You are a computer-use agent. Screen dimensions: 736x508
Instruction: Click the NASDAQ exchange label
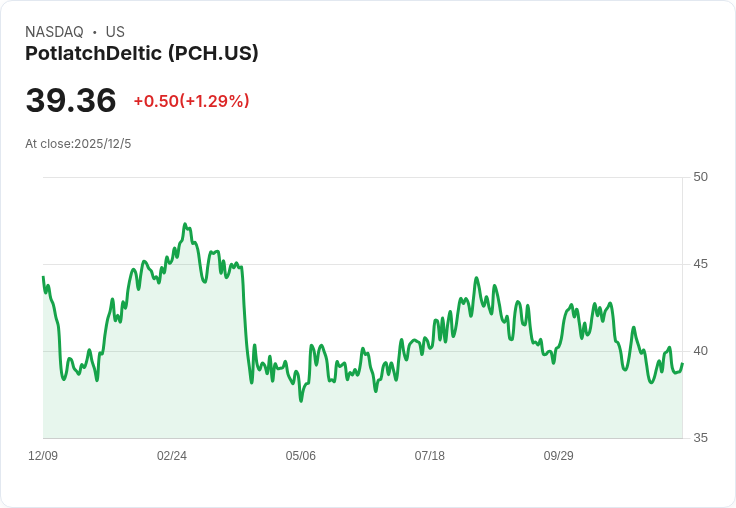point(54,32)
